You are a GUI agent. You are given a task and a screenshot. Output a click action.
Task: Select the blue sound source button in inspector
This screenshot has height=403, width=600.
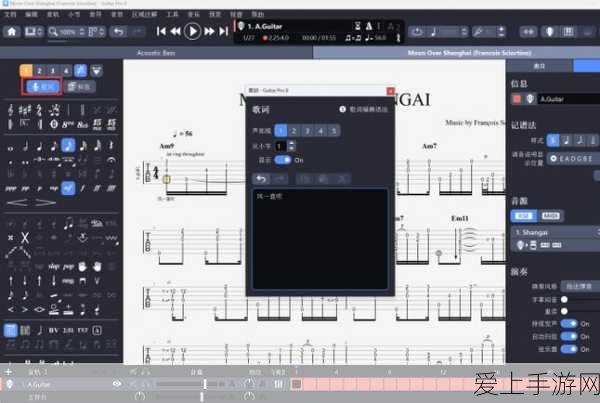tap(523, 216)
